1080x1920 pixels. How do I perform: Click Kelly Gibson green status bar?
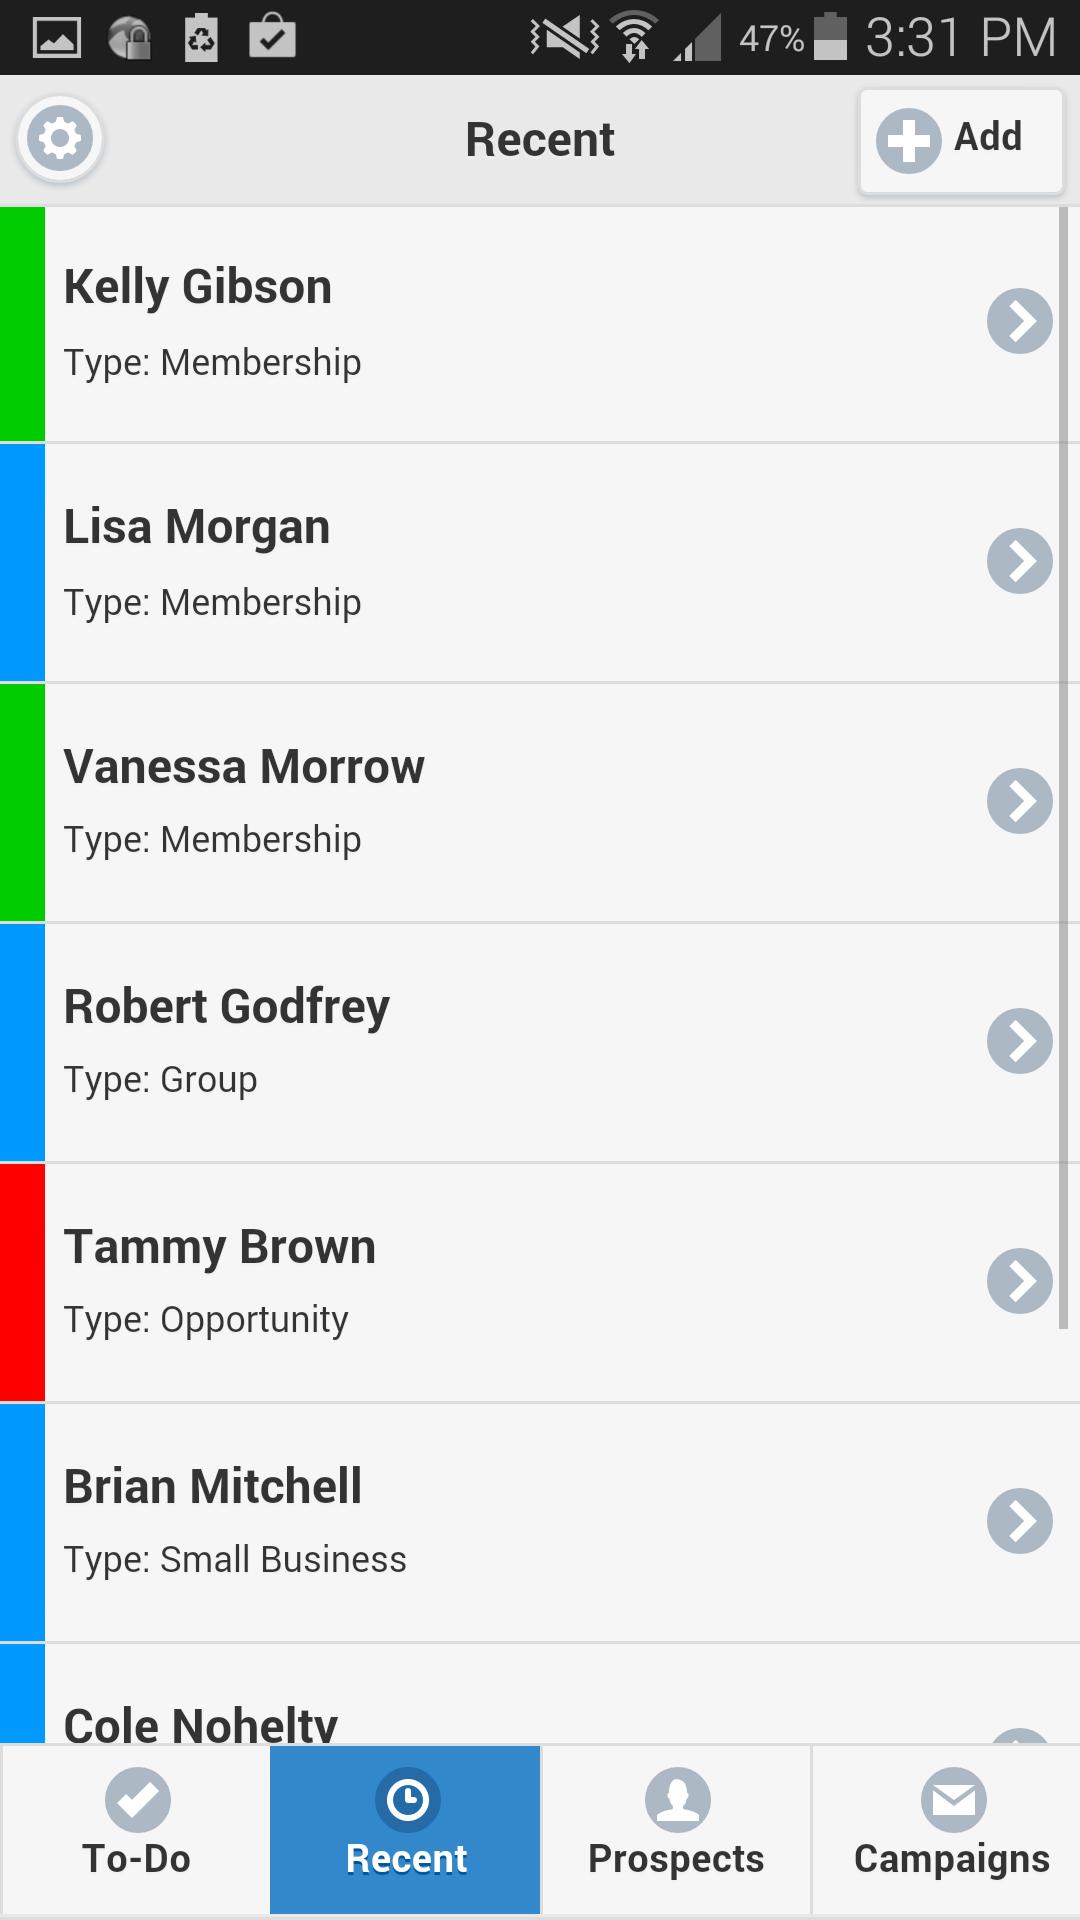tap(22, 324)
